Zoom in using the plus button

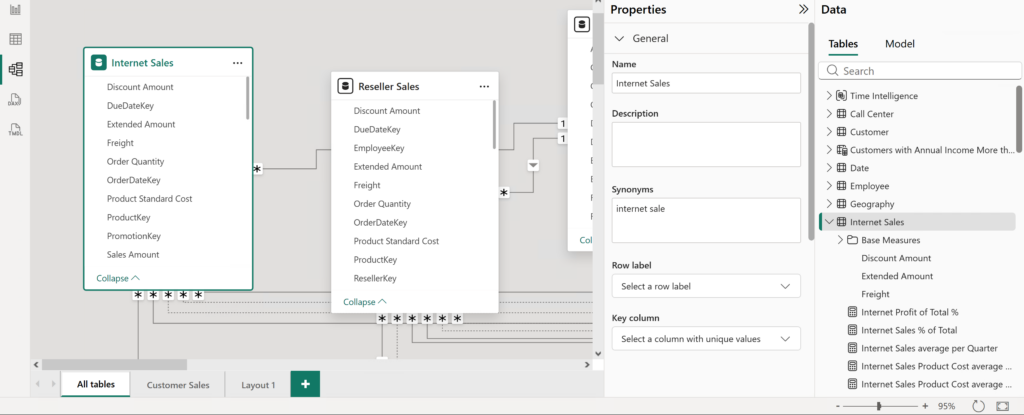925,406
